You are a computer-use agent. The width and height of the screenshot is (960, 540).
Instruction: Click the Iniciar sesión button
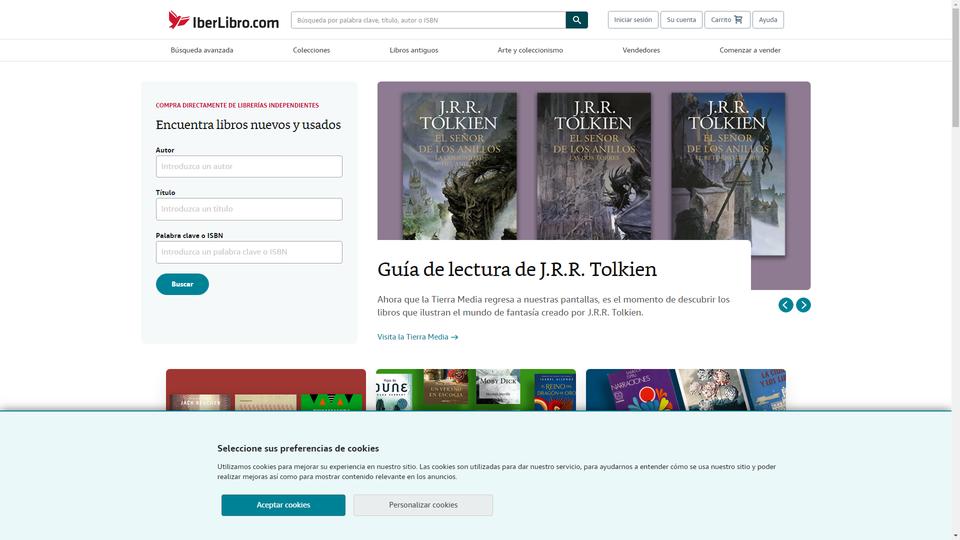click(633, 20)
